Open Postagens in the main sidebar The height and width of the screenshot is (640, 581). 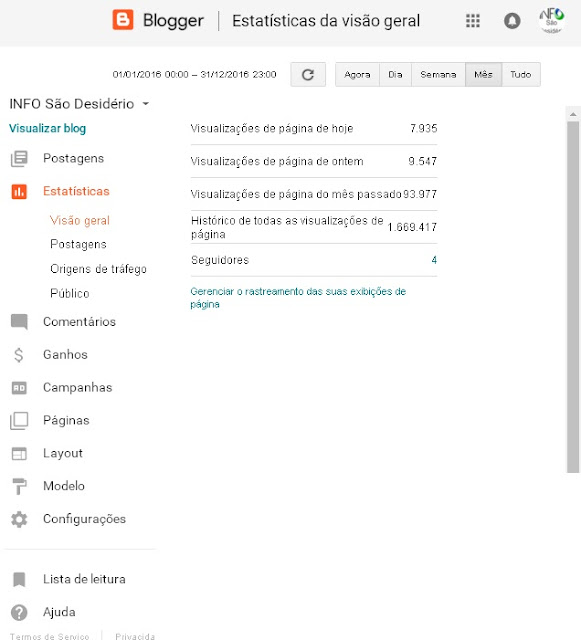pyautogui.click(x=73, y=158)
